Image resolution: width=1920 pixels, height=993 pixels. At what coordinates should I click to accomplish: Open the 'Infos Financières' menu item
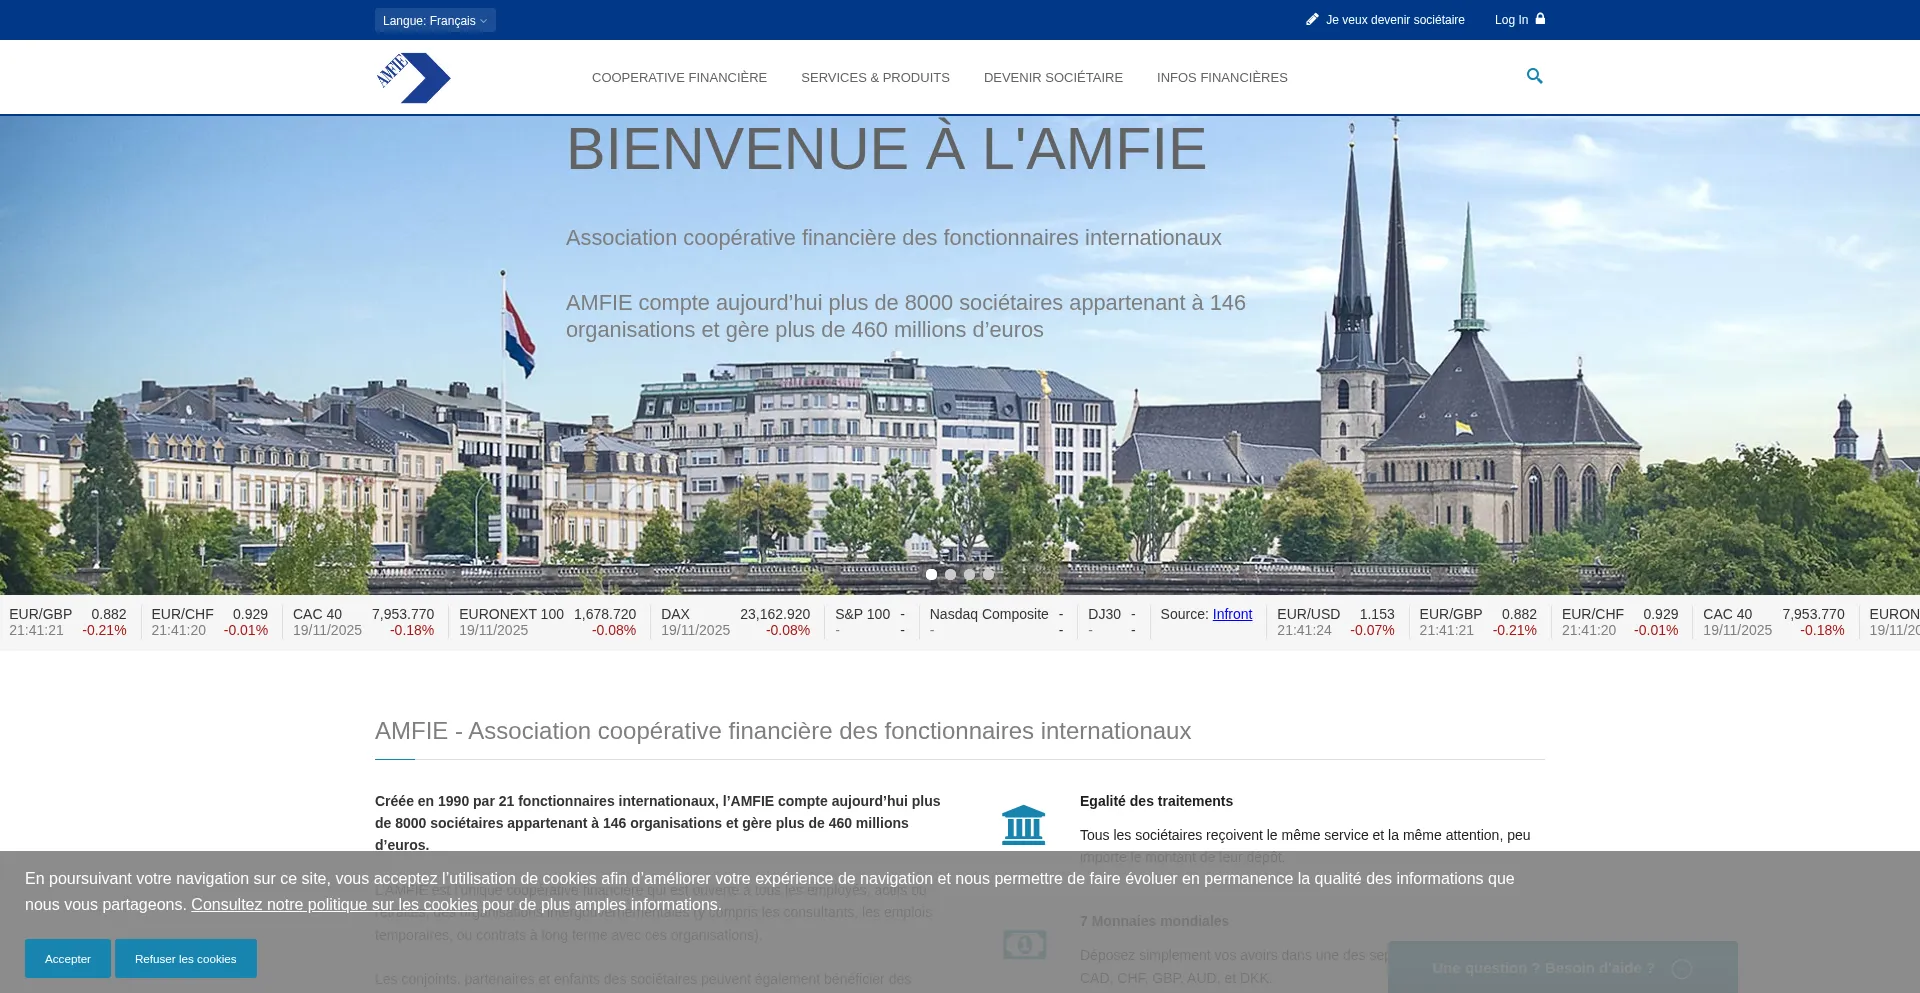(1222, 77)
